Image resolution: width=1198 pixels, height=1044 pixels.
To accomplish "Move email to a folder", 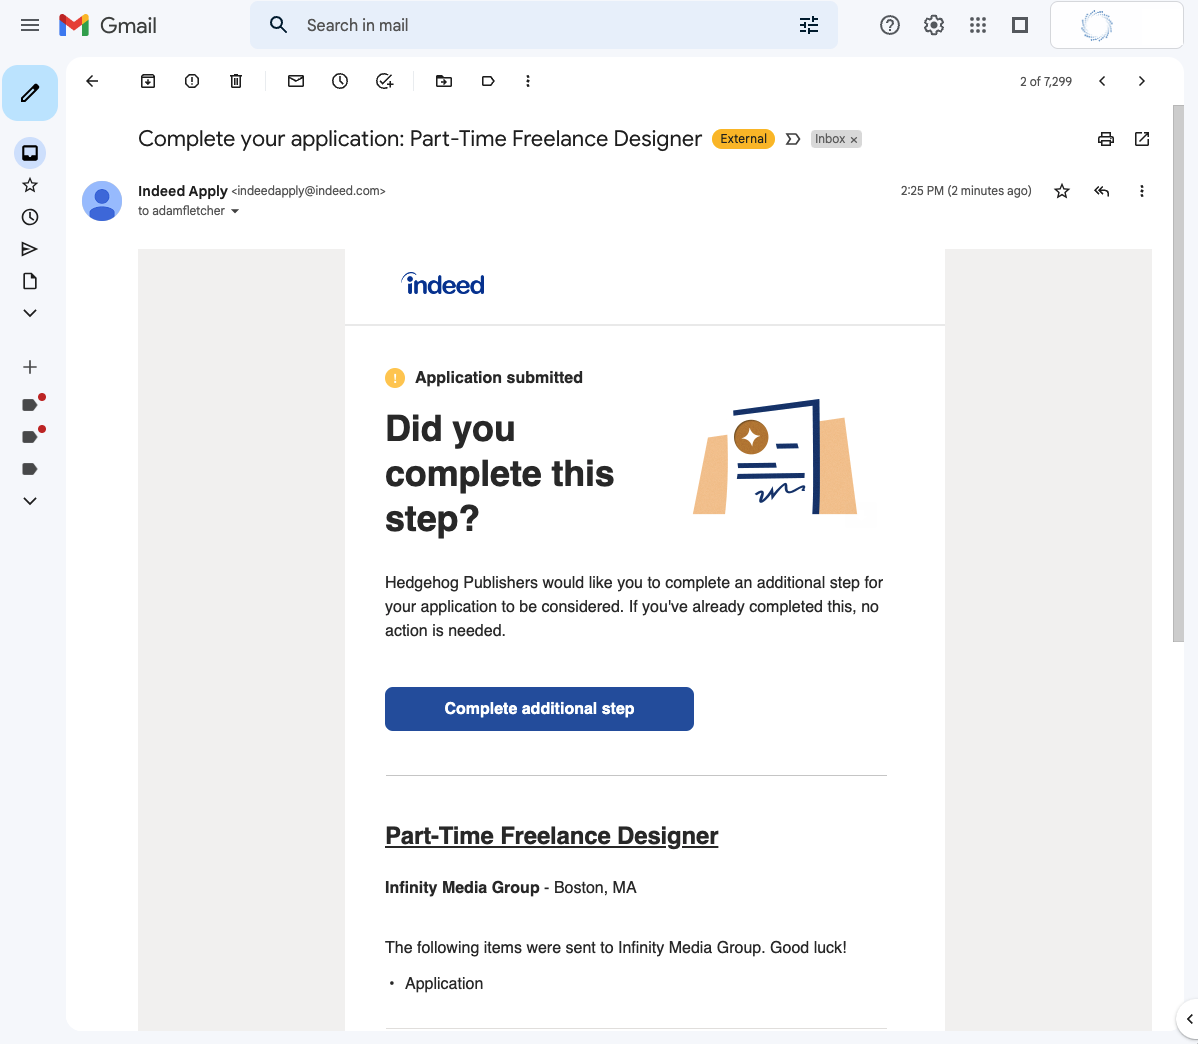I will [444, 81].
